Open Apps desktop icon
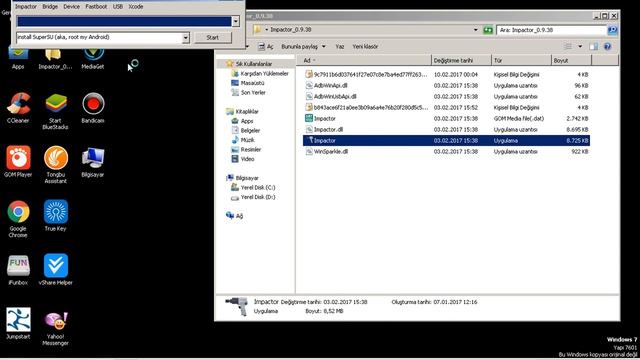The image size is (640, 360). click(x=18, y=59)
